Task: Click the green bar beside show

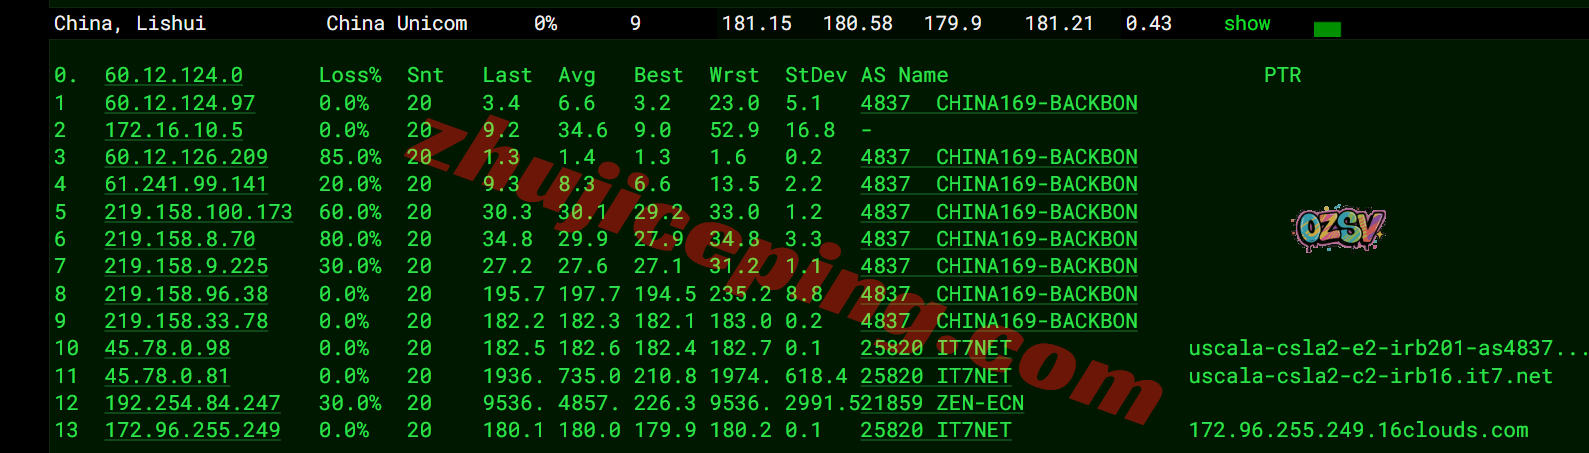Action: [1326, 30]
